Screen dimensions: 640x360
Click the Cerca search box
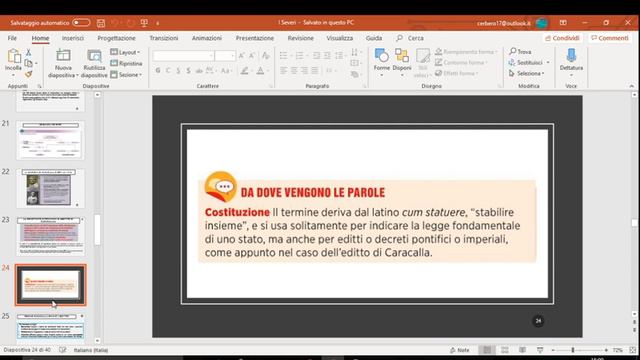[x=410, y=38]
